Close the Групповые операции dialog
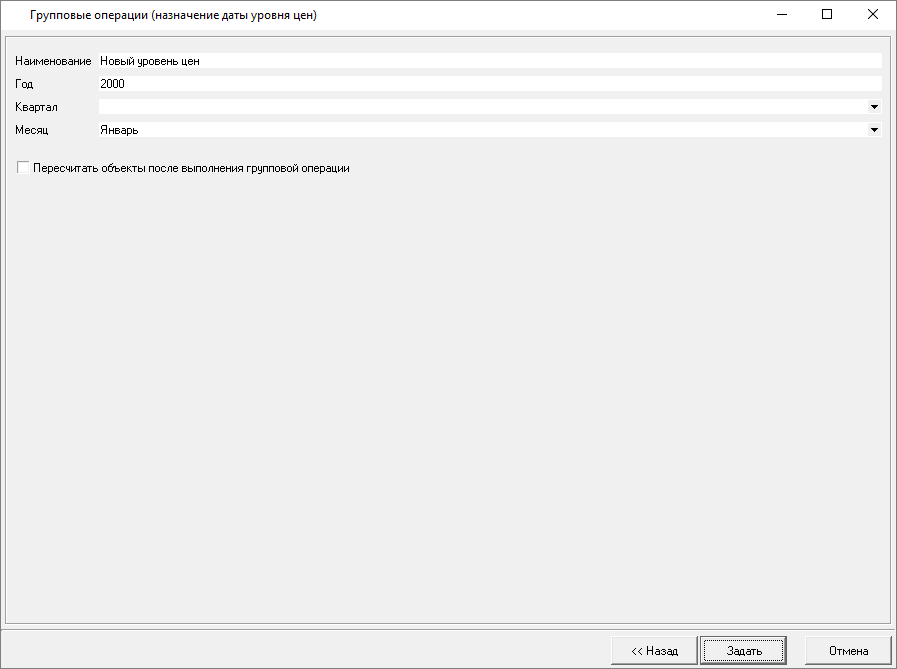 [873, 15]
